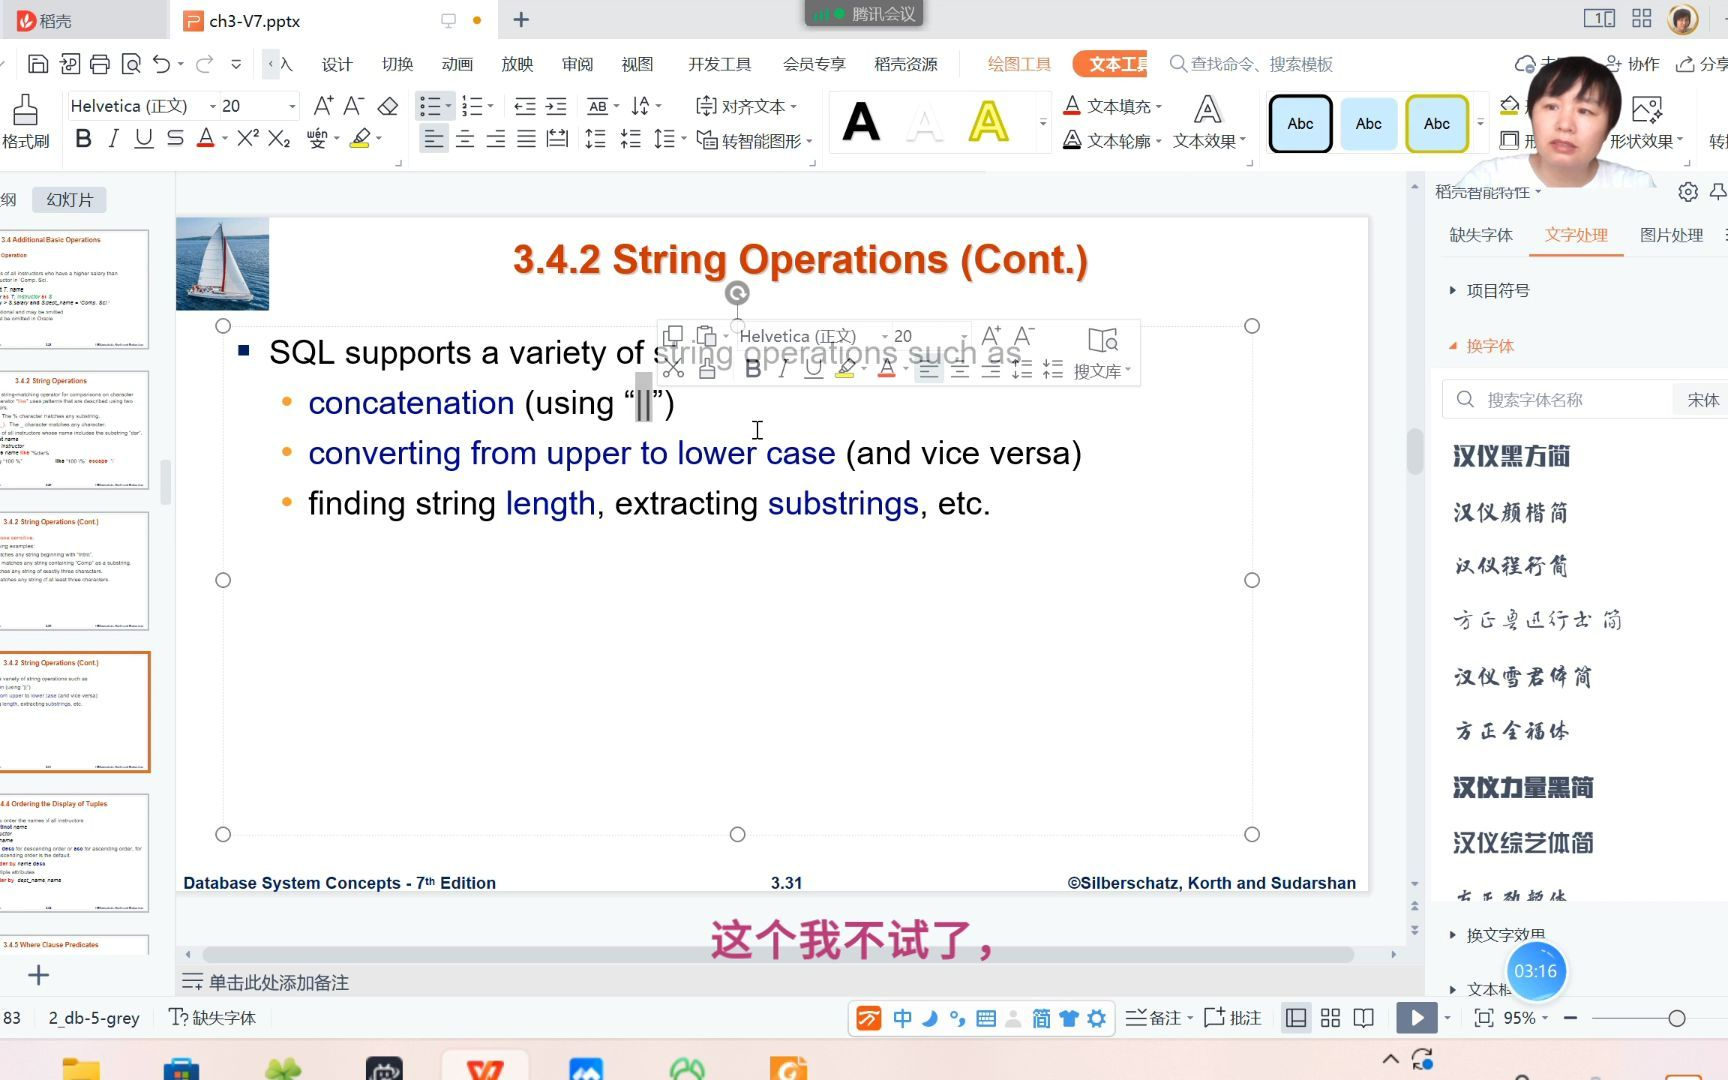The image size is (1728, 1080).
Task: Click the Format Painter (格式刷) brush
Action: [25, 122]
